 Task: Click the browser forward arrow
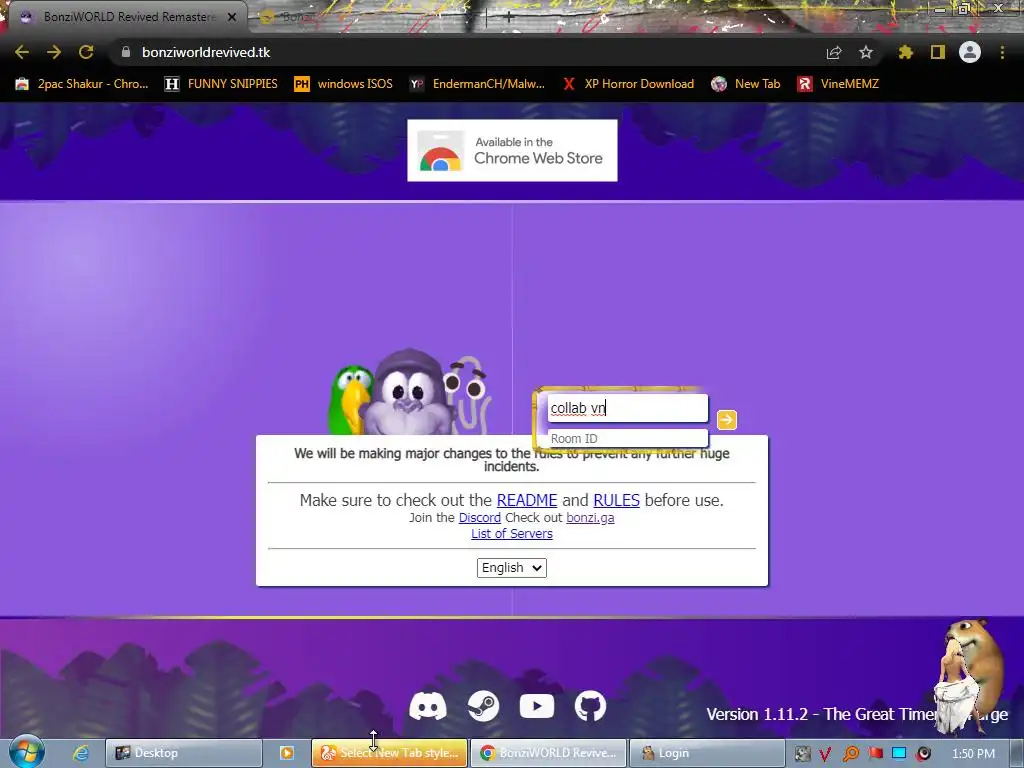tap(54, 52)
